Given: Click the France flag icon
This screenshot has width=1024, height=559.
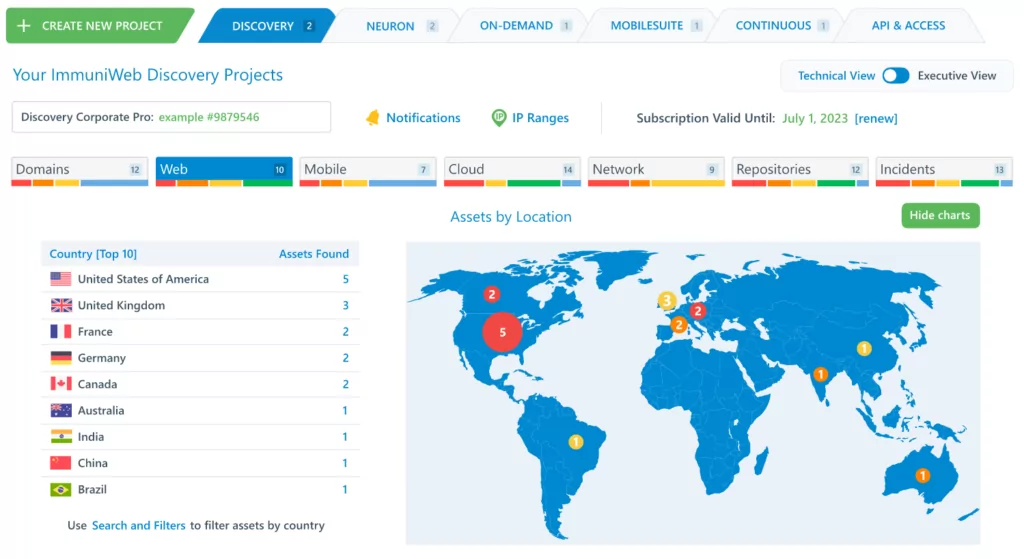Looking at the screenshot, I should [x=61, y=331].
